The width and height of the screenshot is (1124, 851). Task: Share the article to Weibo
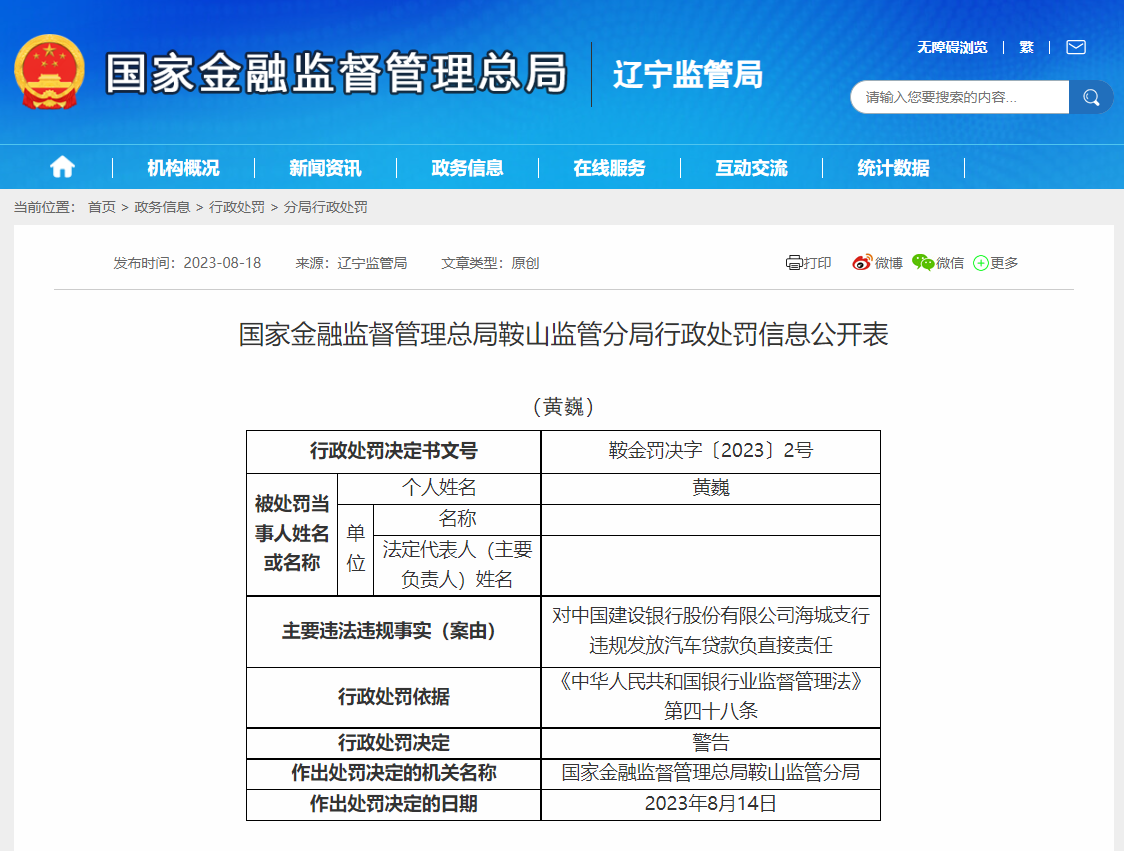[x=876, y=263]
